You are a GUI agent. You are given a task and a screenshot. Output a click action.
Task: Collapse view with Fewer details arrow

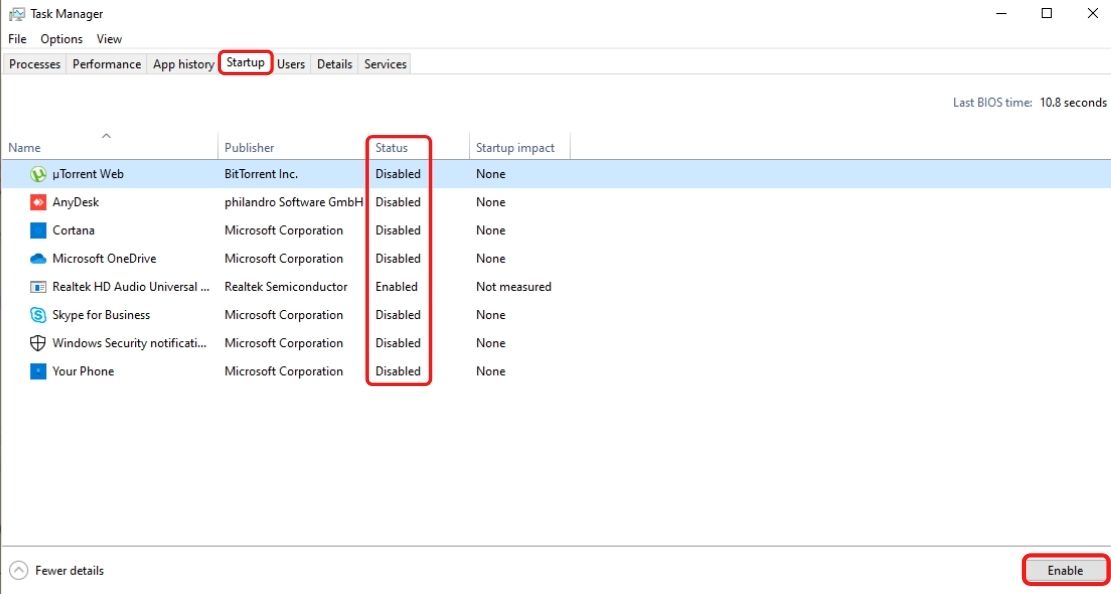18,571
